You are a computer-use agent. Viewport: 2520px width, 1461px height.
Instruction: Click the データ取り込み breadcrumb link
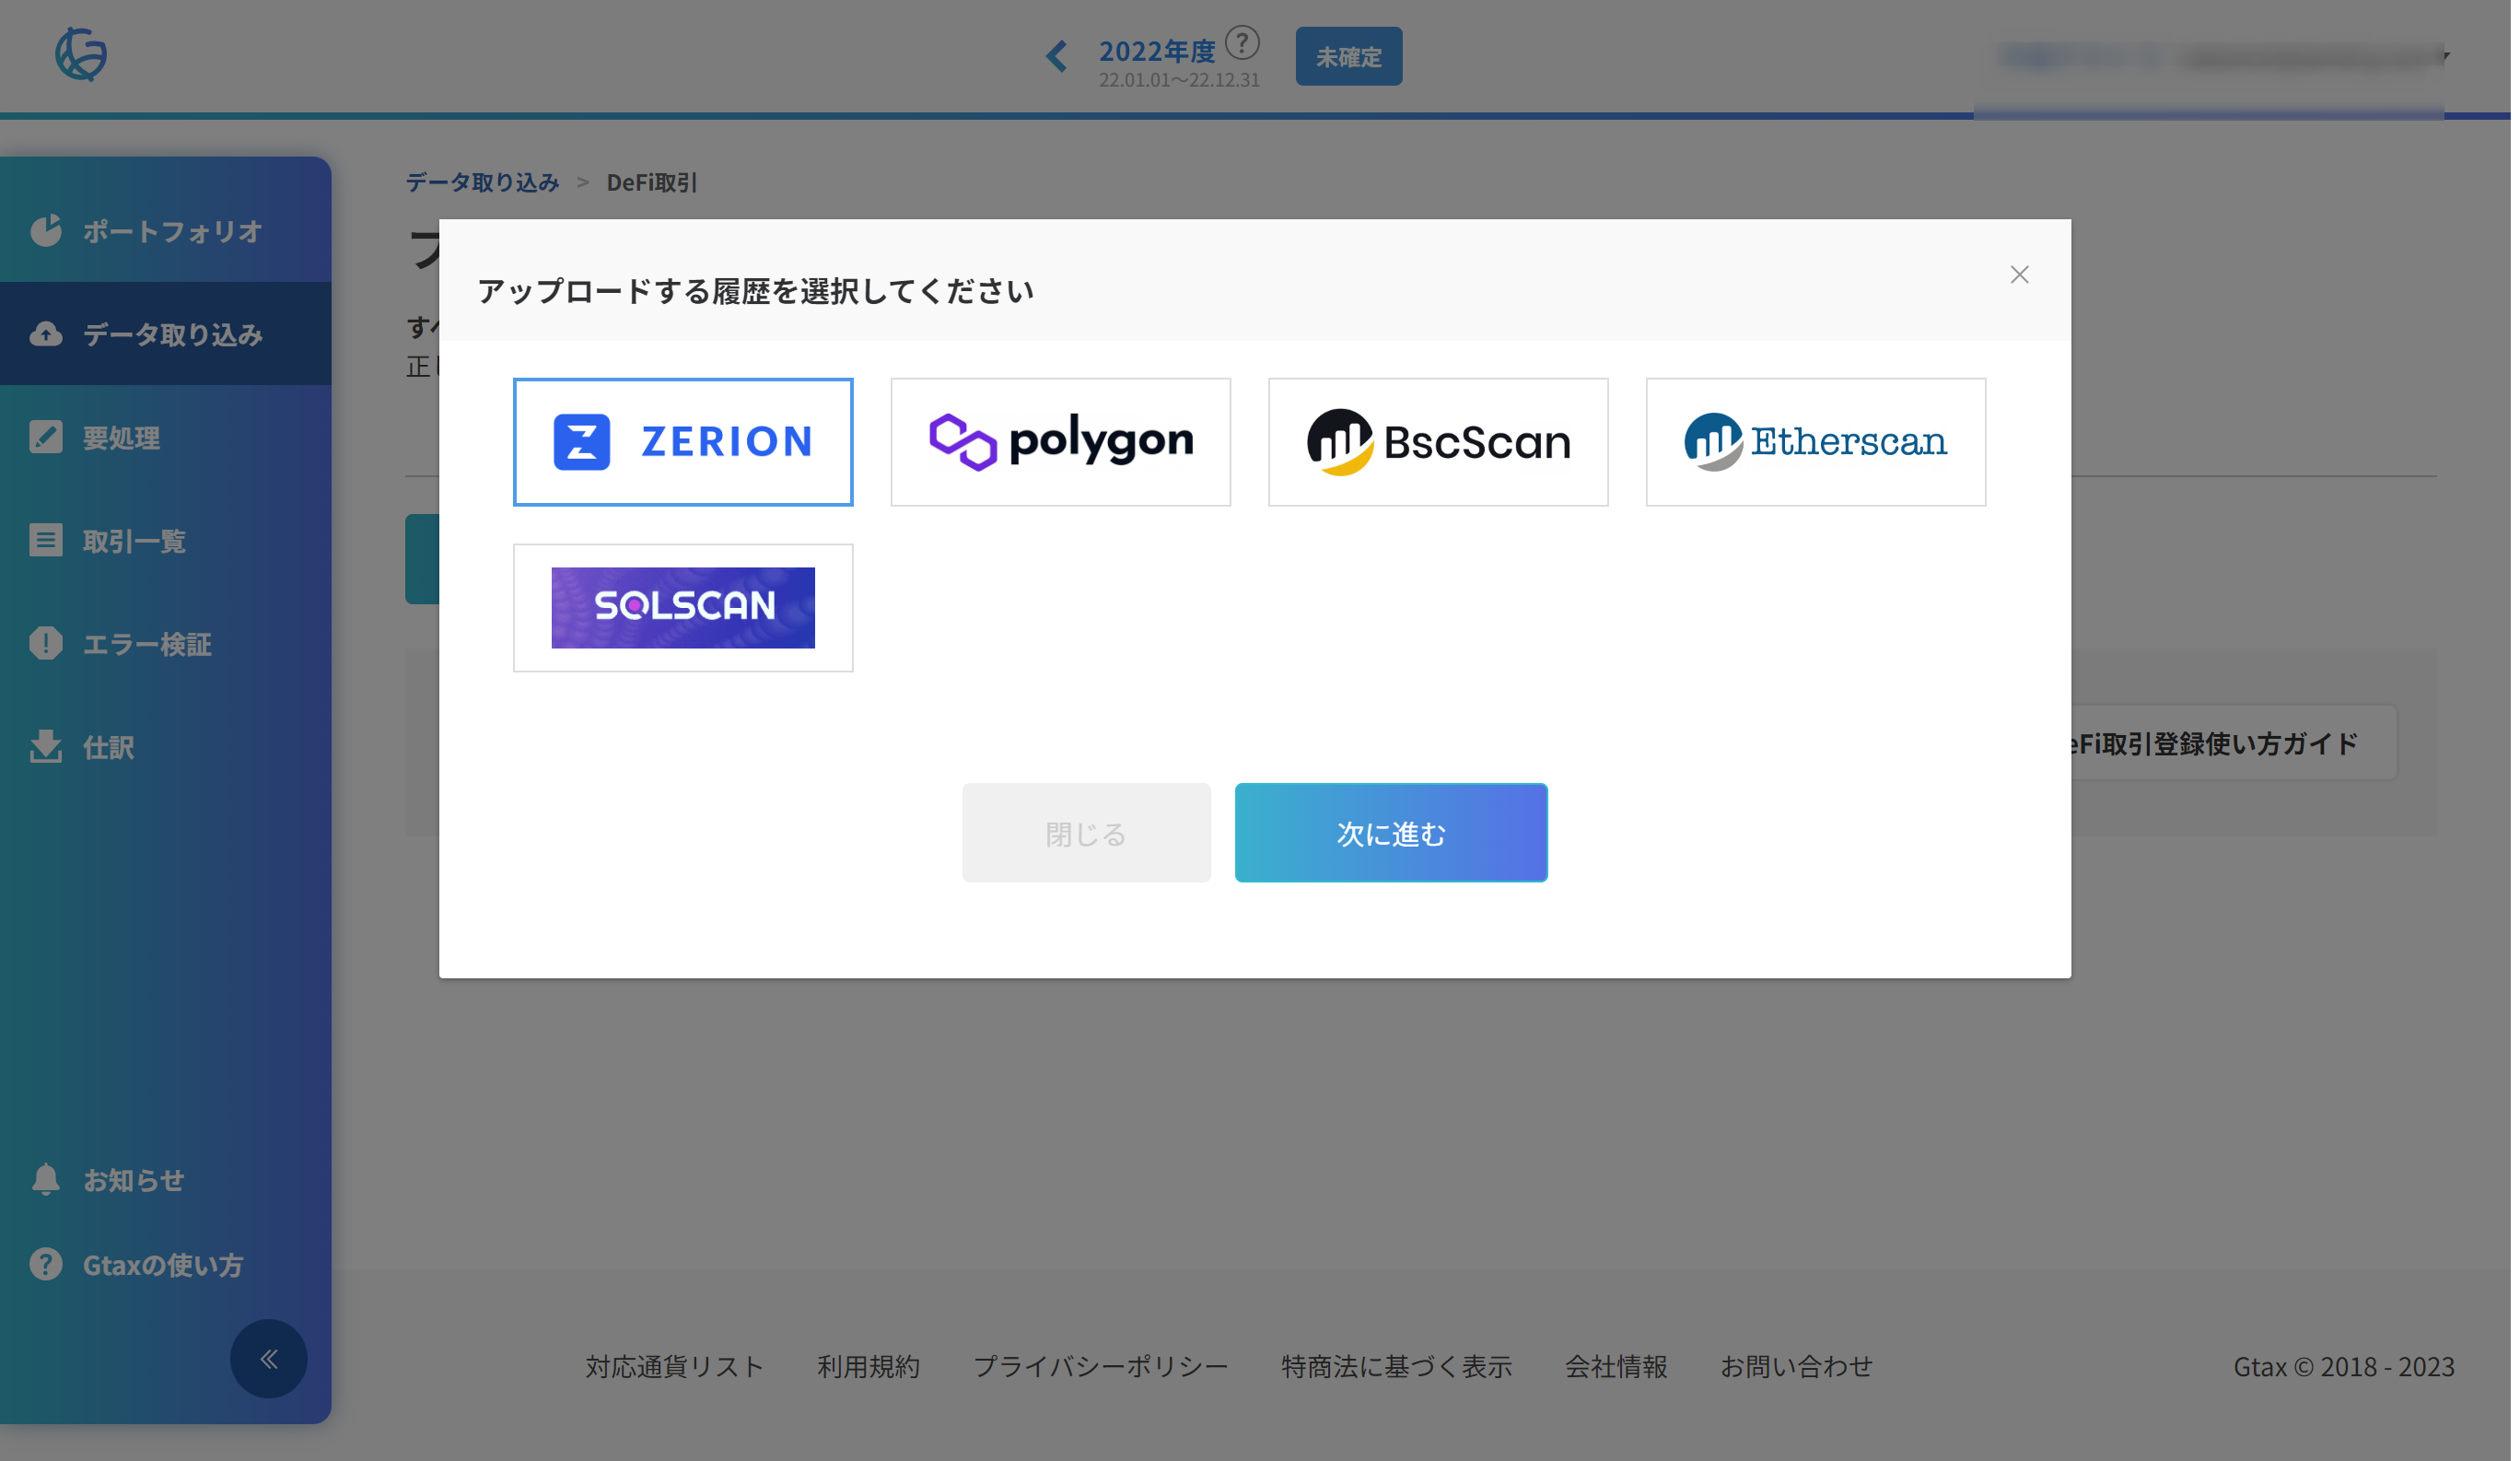484,183
